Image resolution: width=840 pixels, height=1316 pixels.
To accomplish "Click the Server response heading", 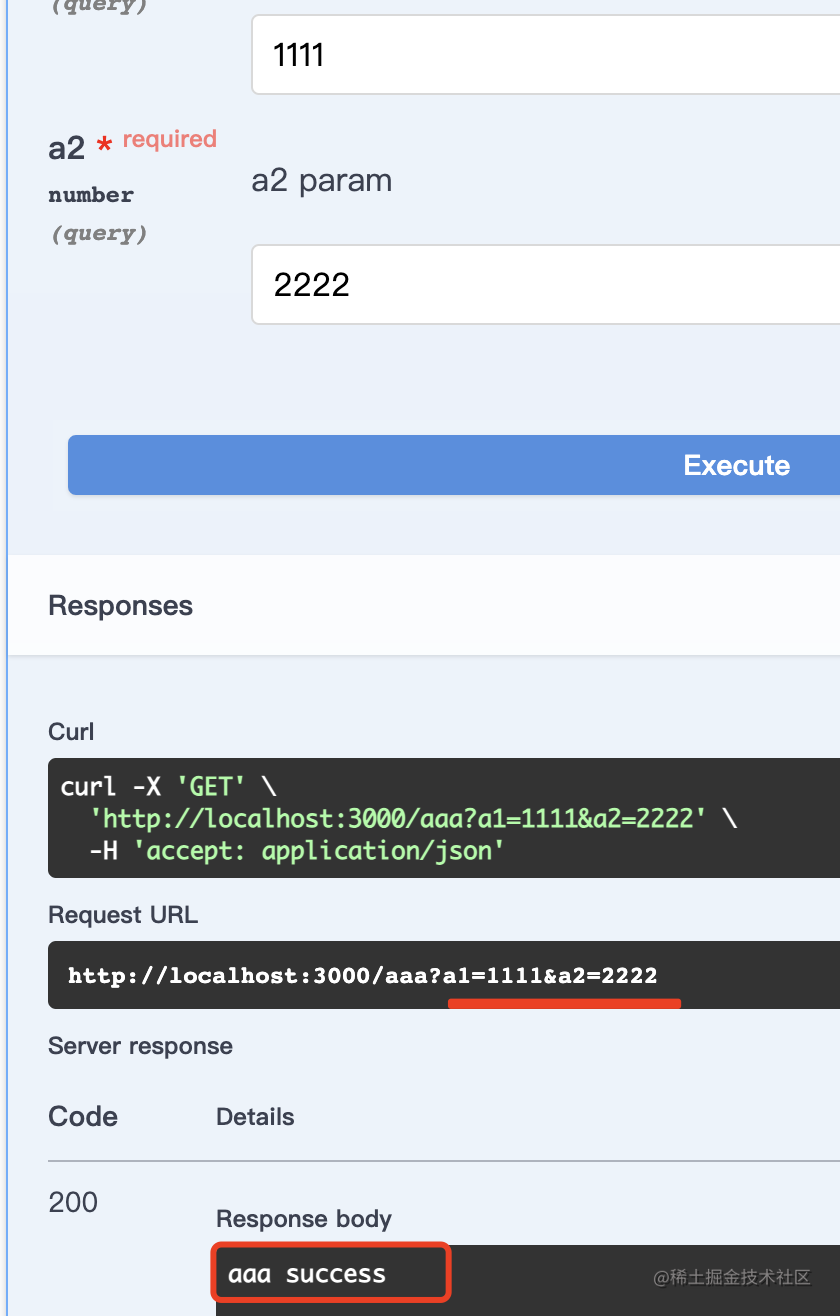I will tap(140, 1046).
